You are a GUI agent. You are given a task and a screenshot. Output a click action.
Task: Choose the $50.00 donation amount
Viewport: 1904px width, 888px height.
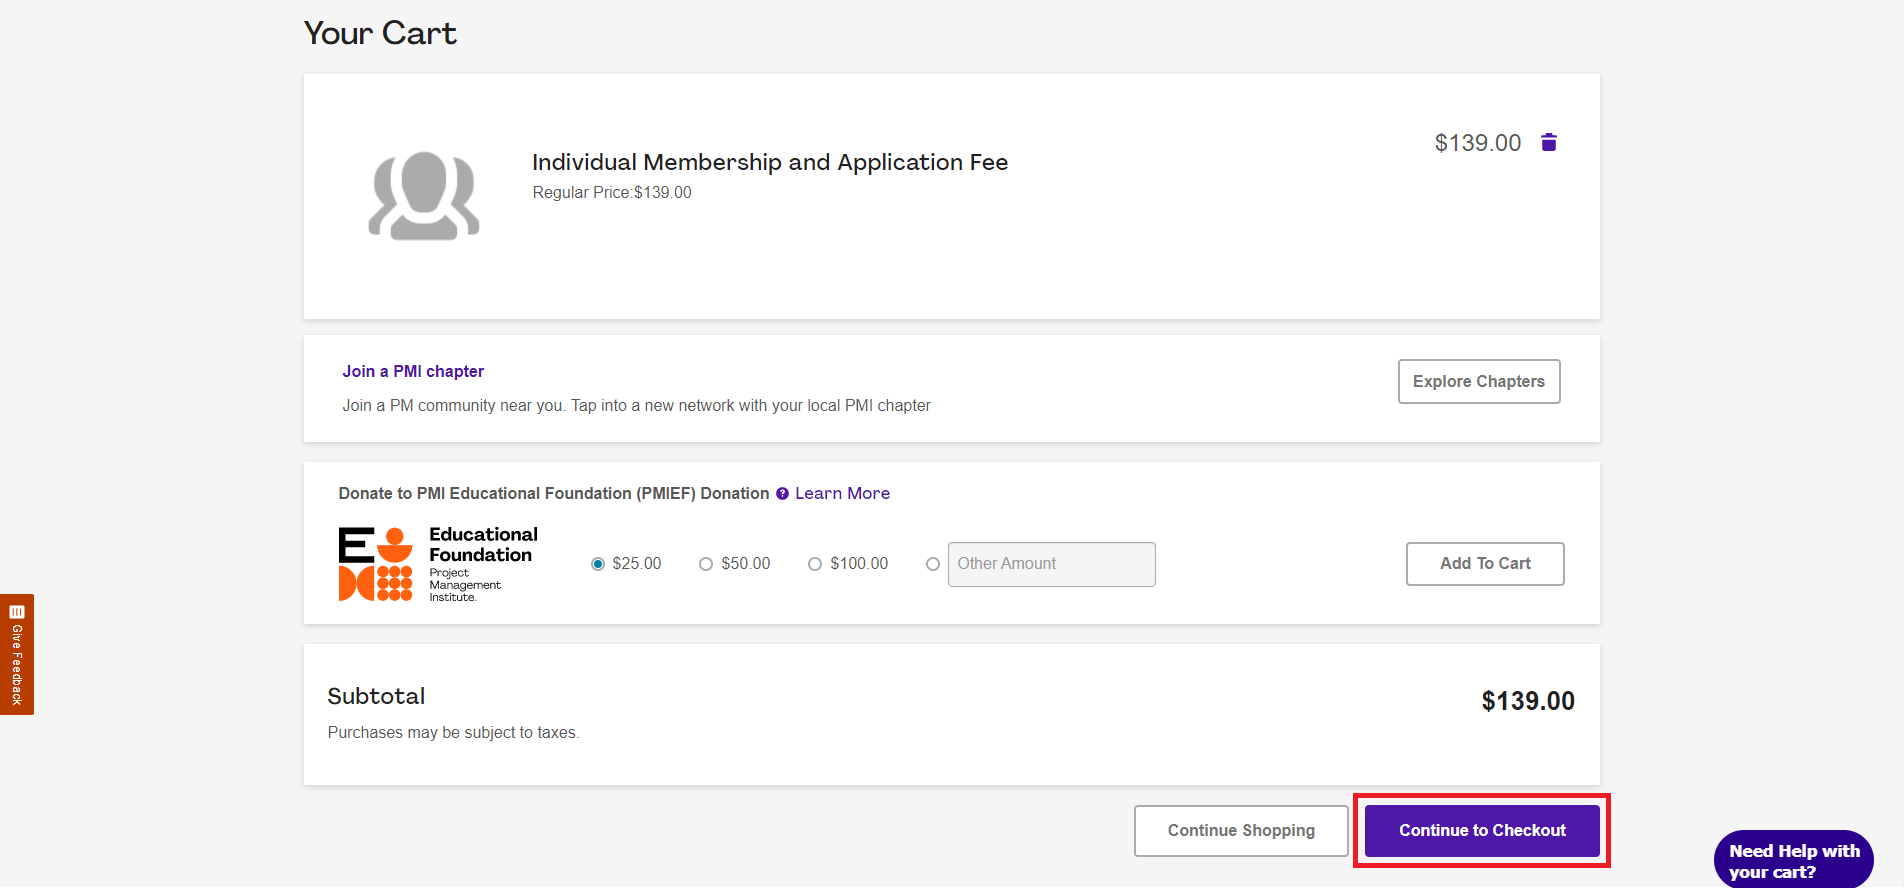(x=706, y=564)
